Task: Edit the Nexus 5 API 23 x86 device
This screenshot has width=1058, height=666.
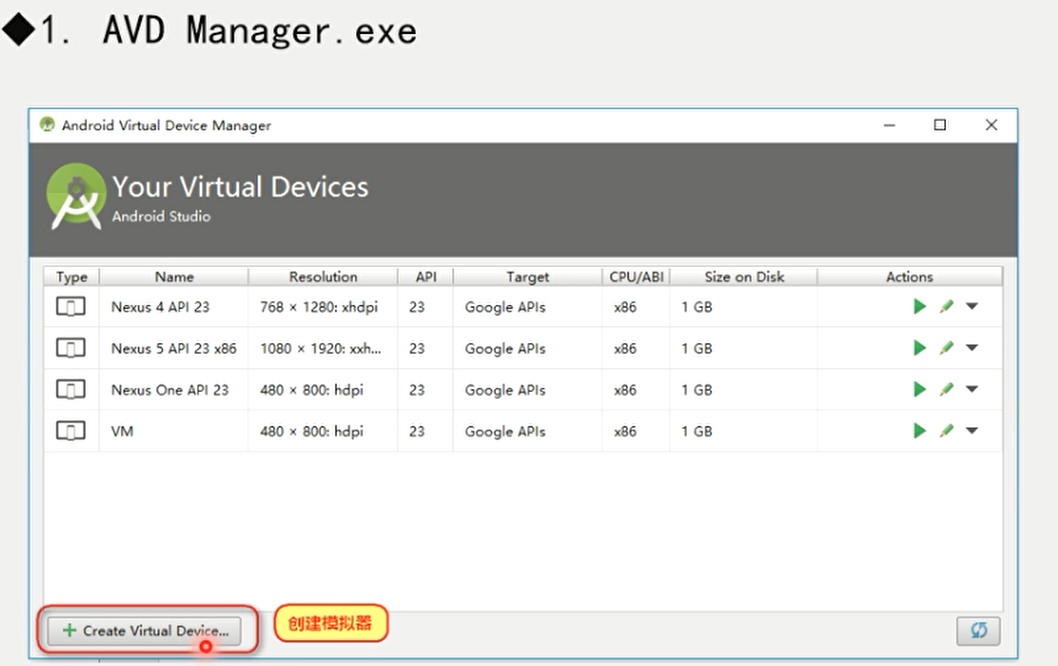Action: (946, 348)
